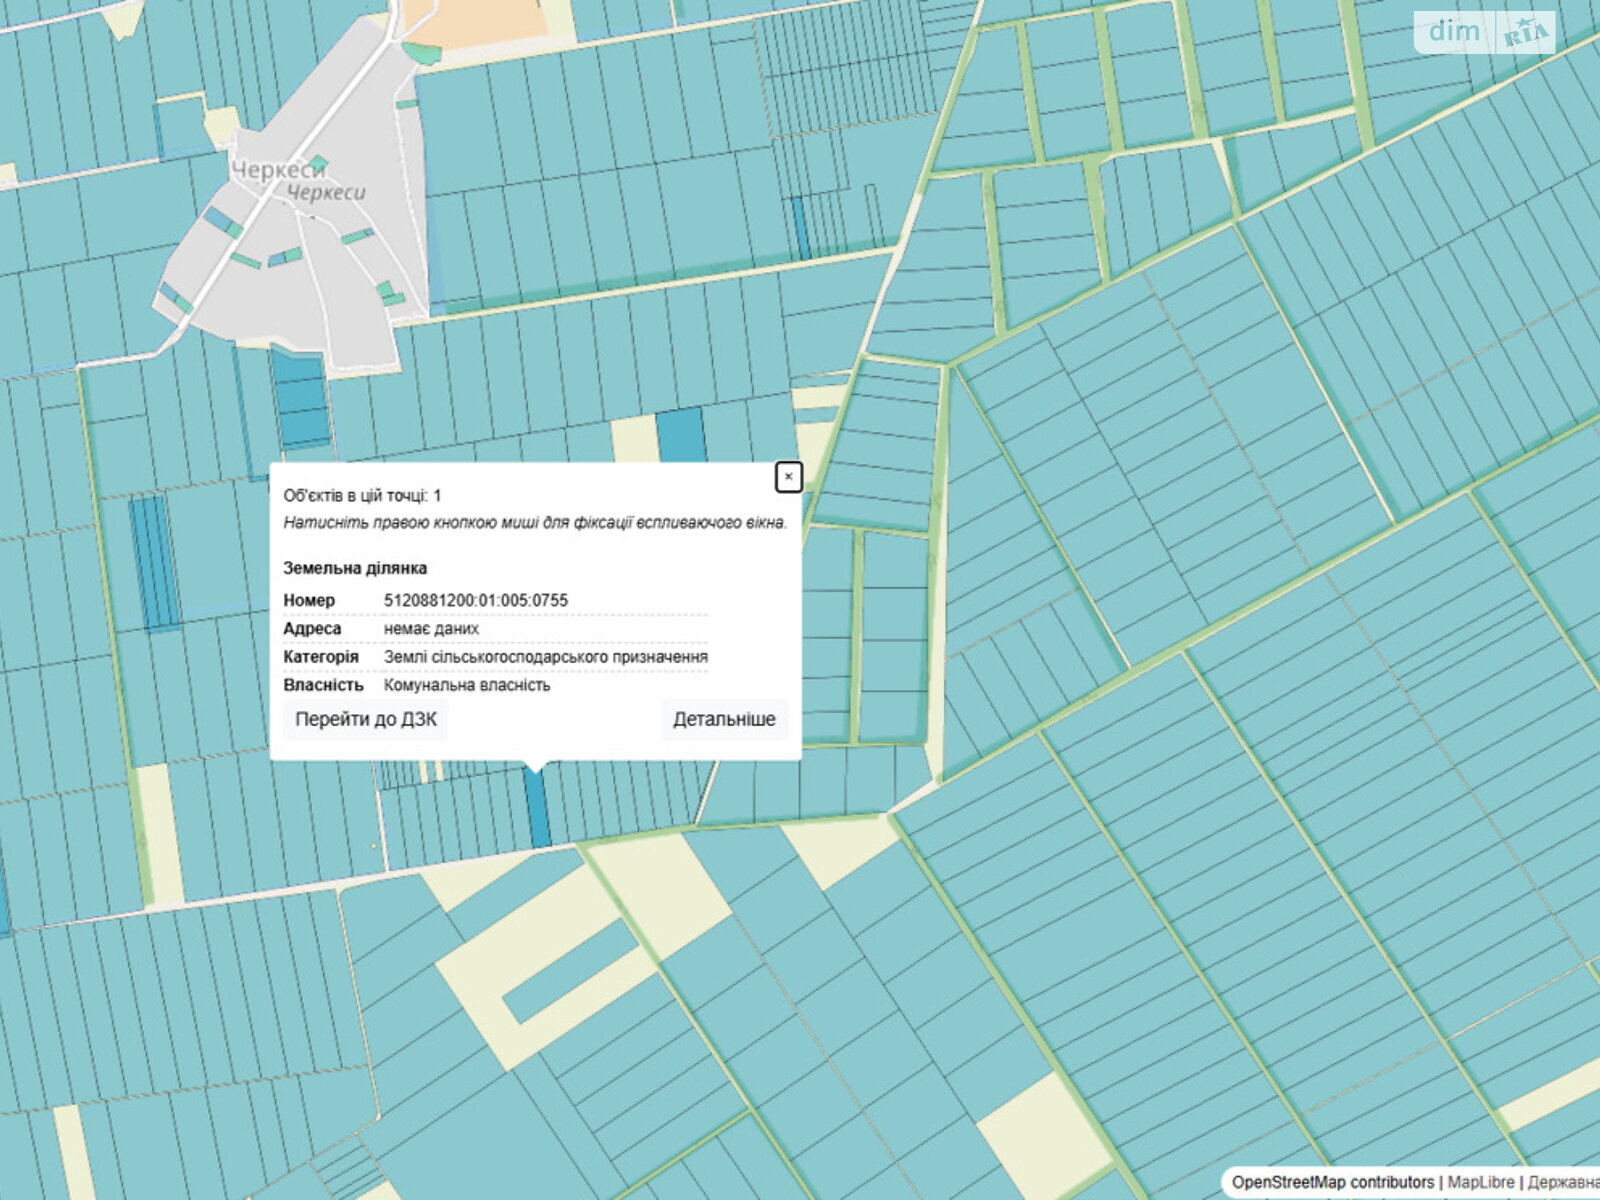Click cadastral number 5120881200:01:005:0755
The width and height of the screenshot is (1600, 1200).
click(x=476, y=600)
